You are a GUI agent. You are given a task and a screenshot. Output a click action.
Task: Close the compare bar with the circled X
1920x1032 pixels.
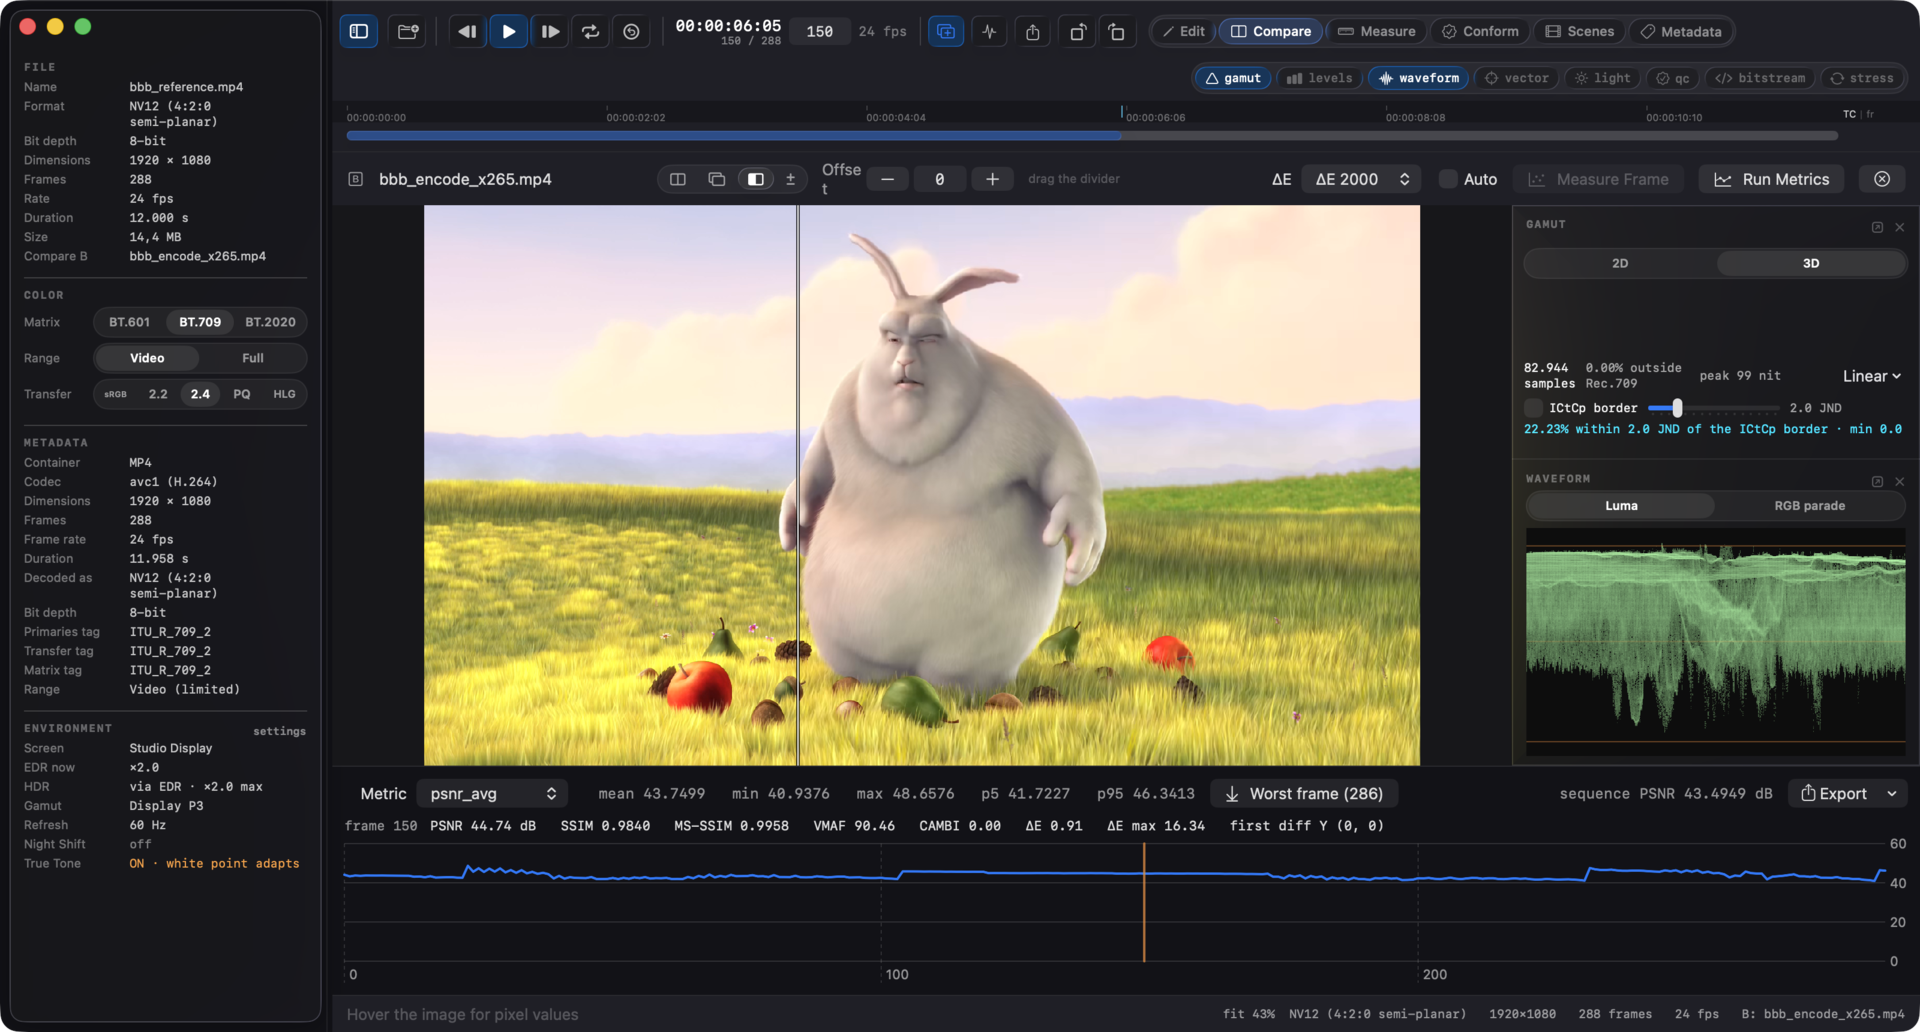coord(1882,179)
